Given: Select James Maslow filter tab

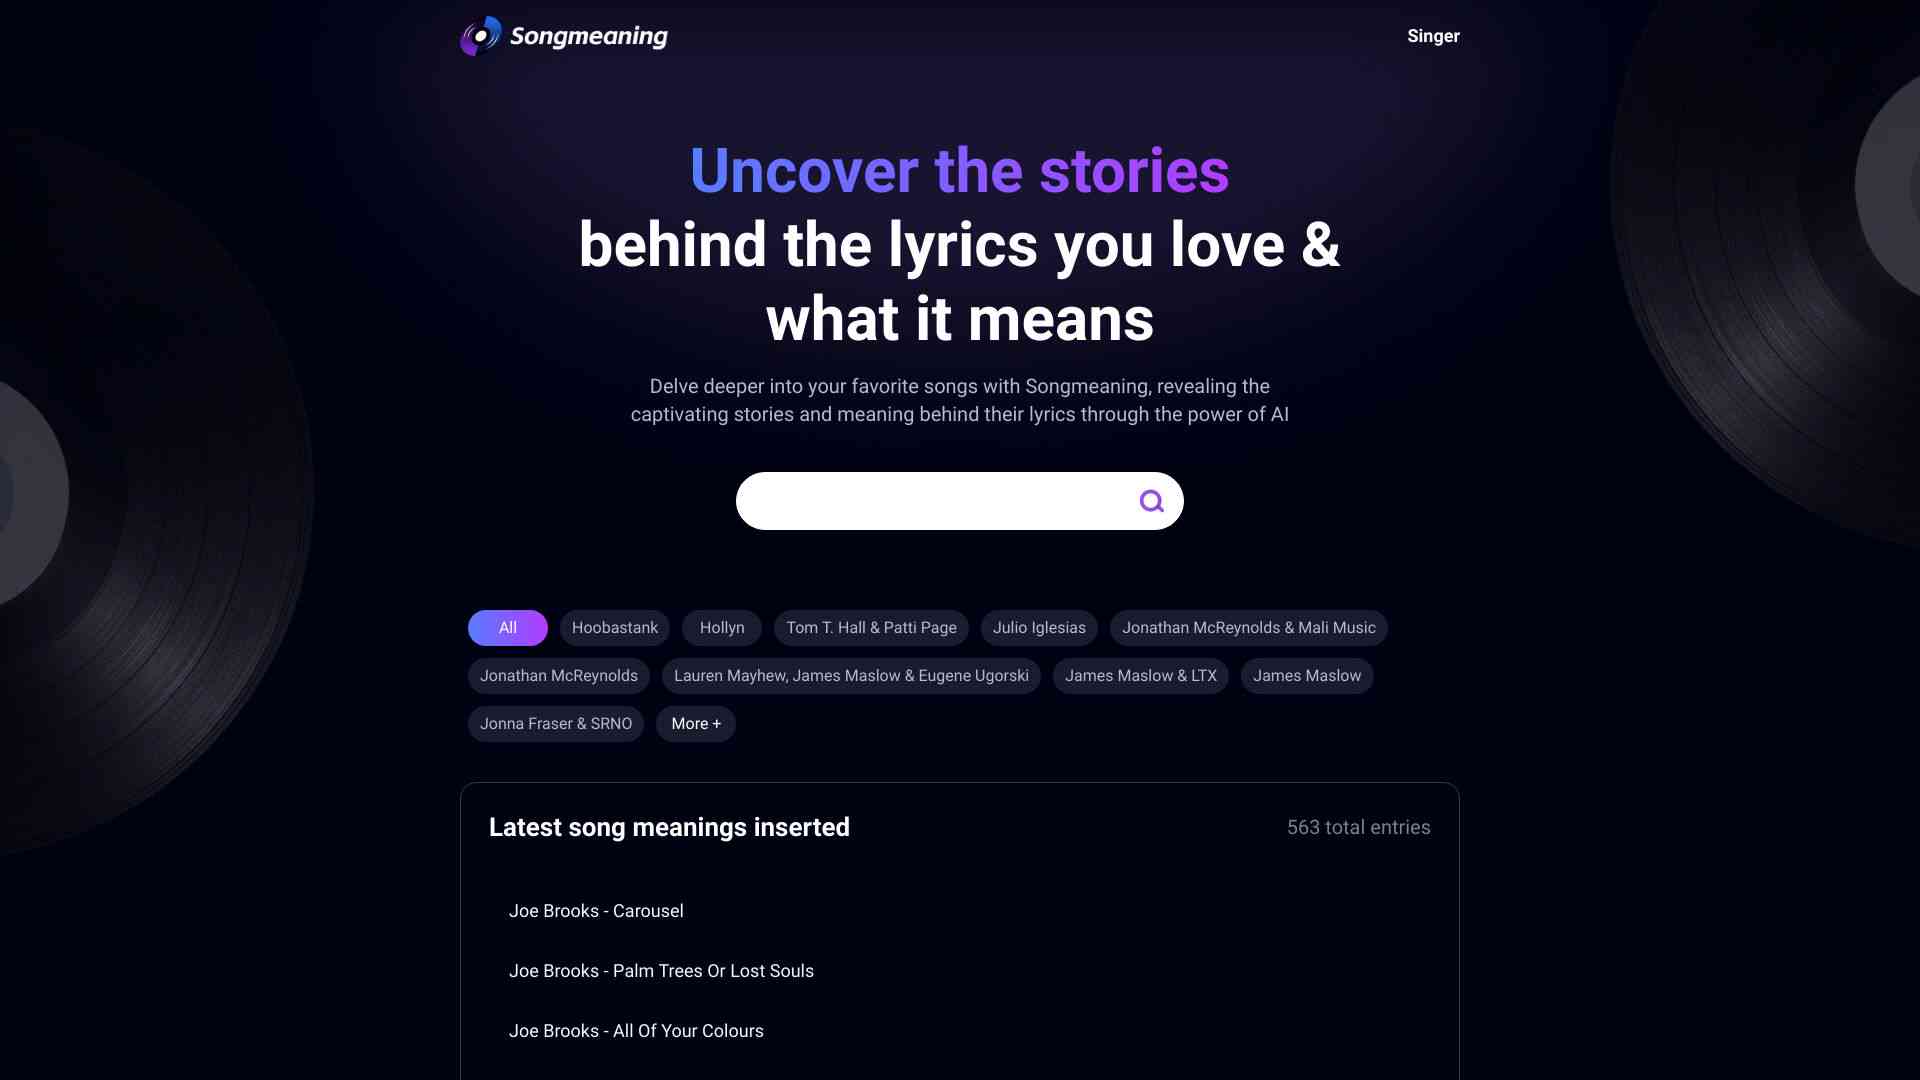Looking at the screenshot, I should coord(1307,676).
